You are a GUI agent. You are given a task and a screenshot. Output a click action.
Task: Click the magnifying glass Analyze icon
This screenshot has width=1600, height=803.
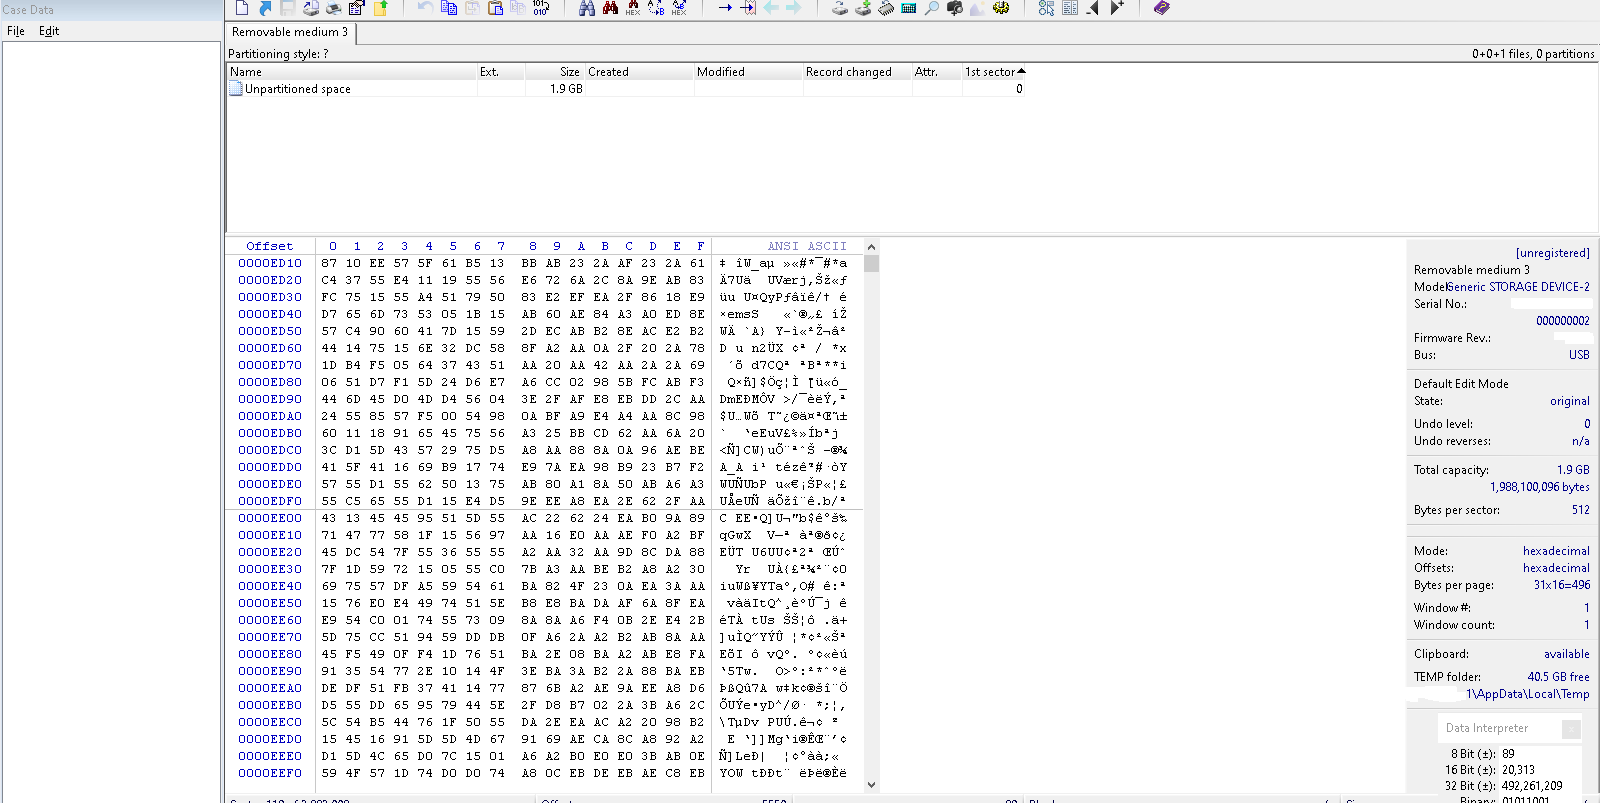pyautogui.click(x=932, y=8)
